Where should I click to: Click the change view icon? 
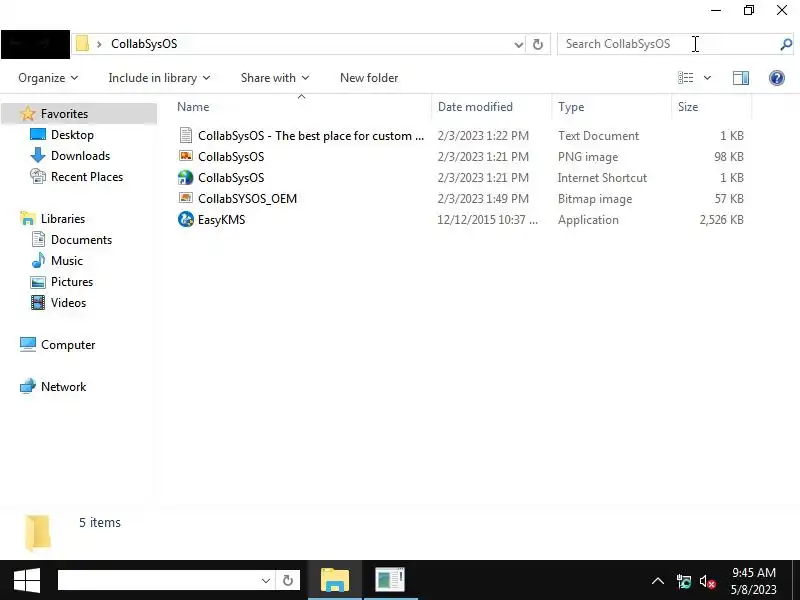click(x=685, y=78)
